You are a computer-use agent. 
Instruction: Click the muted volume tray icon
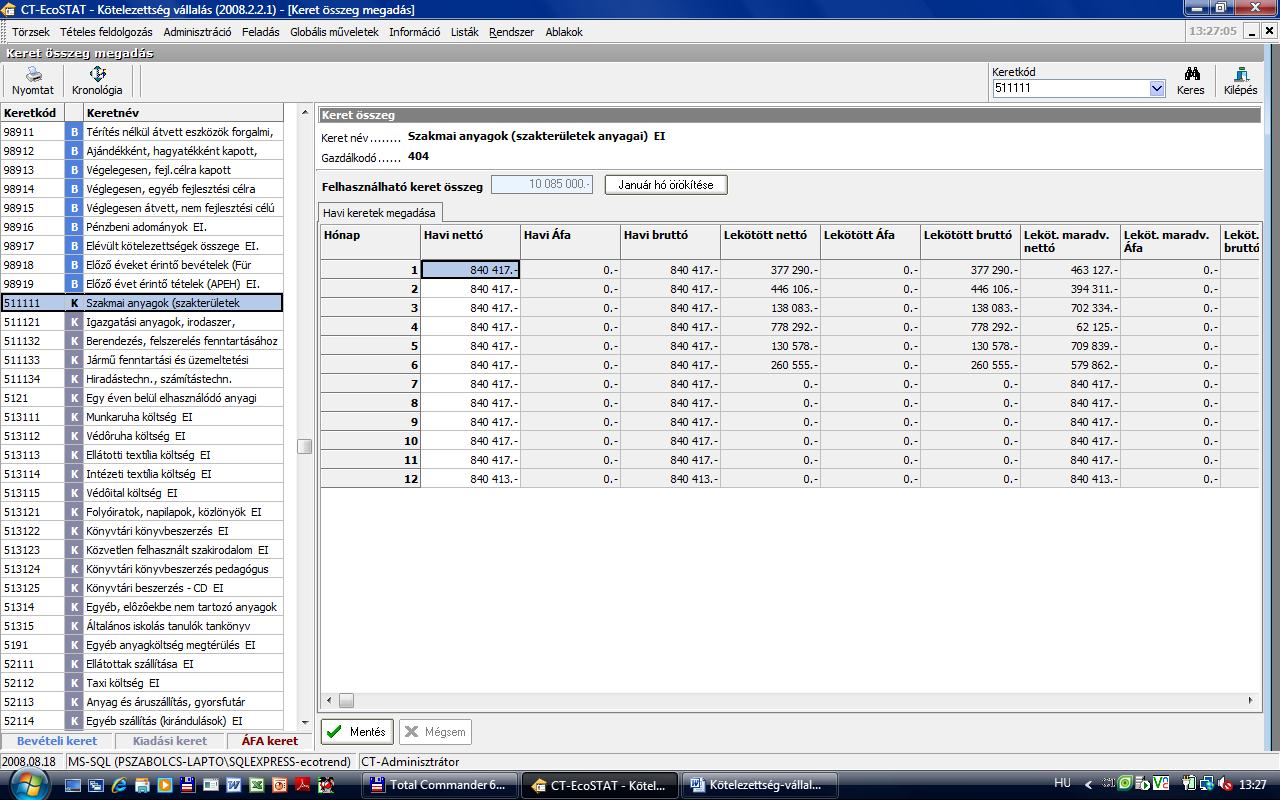pos(1226,784)
